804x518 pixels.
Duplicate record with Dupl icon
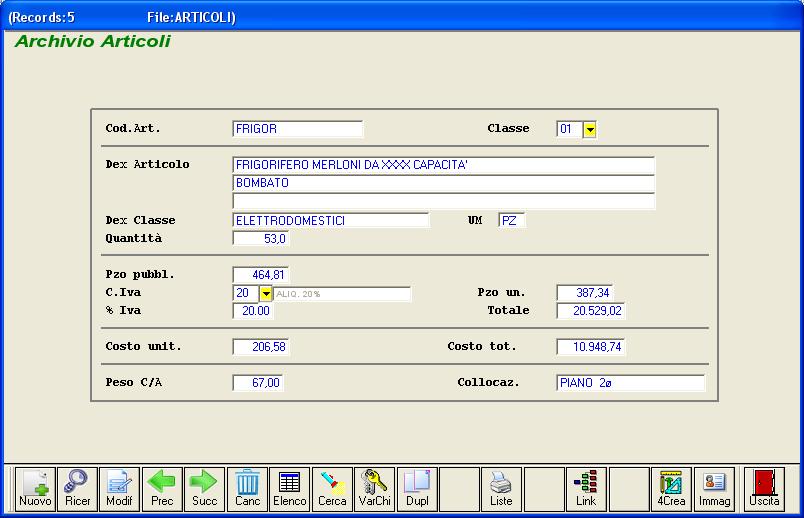[417, 489]
